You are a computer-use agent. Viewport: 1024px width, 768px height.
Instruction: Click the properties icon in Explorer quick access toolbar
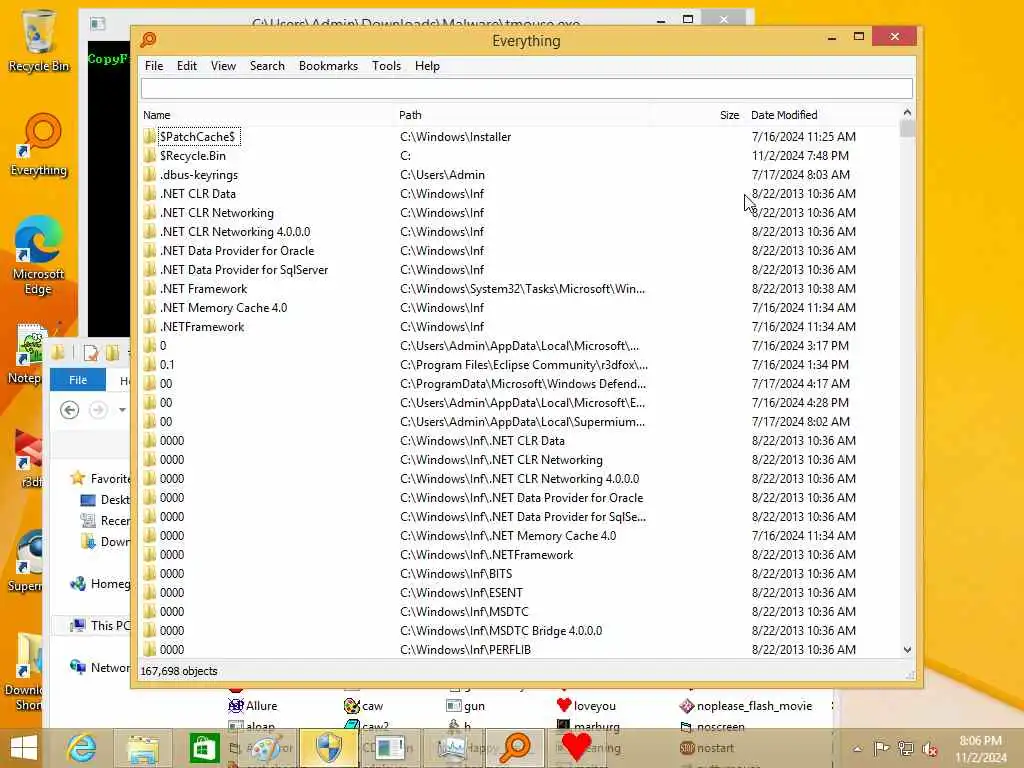(91, 353)
